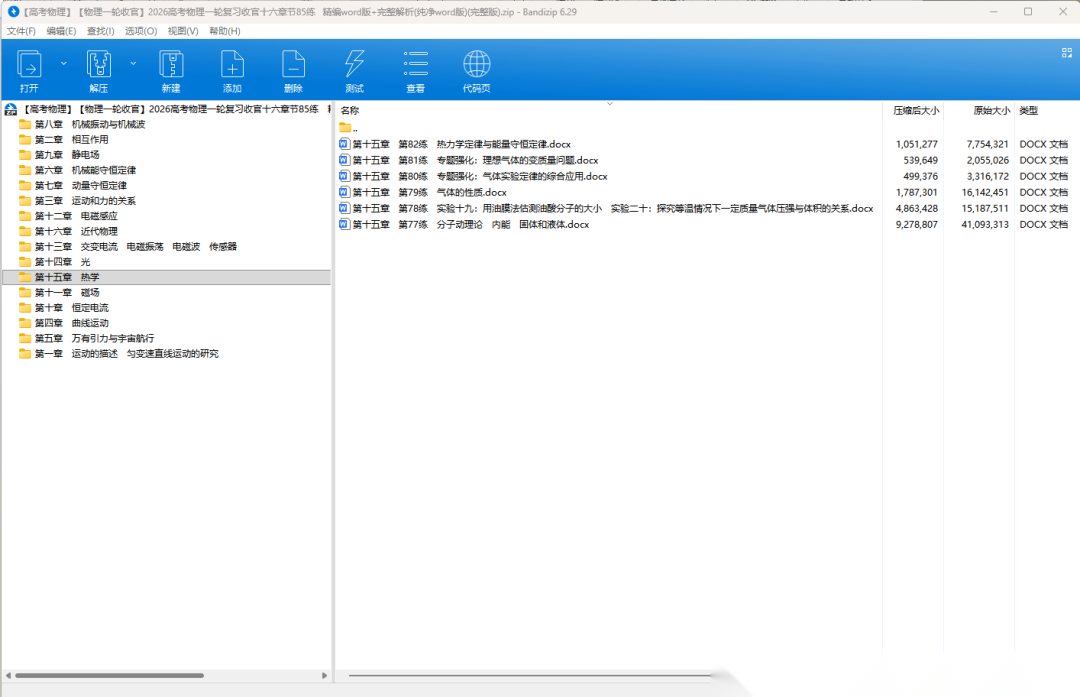Image resolution: width=1080 pixels, height=697 pixels.
Task: Click the 删除 (Delete) toolbar icon
Action: click(x=293, y=65)
